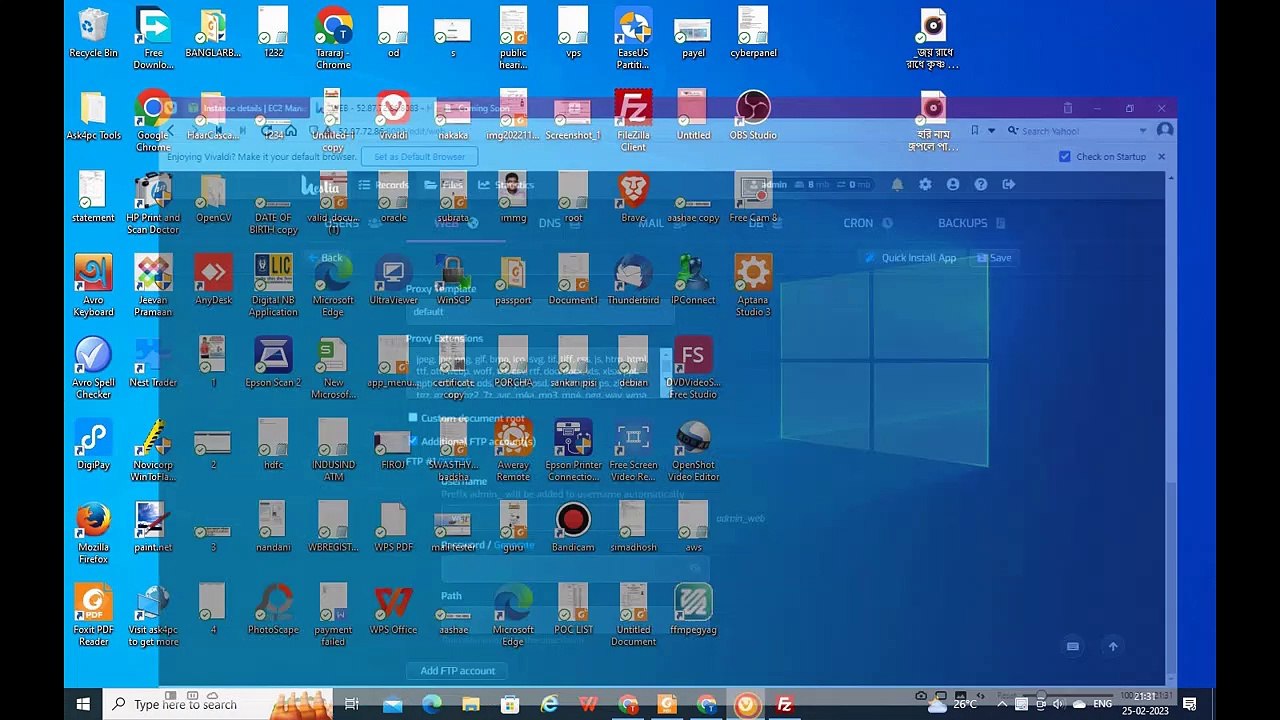Open the search engine selector beside Search Yahoo
Screen dimensions: 1280x720
pyautogui.click(x=1013, y=131)
